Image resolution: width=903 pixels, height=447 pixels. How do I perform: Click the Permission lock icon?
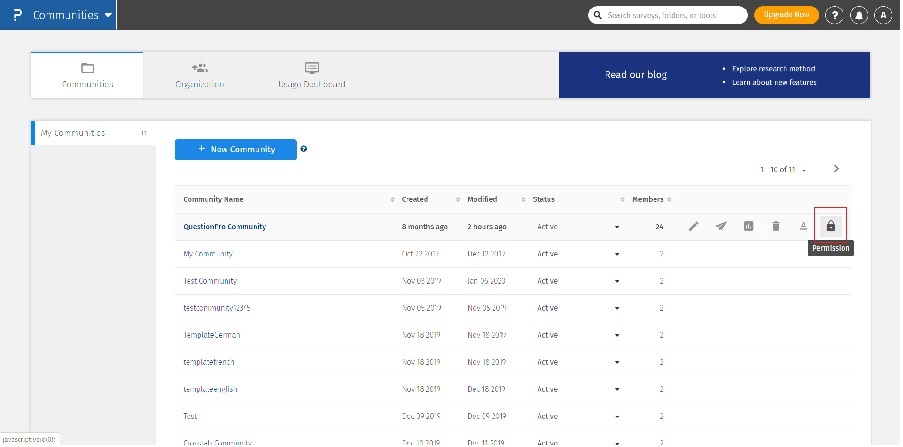pyautogui.click(x=830, y=226)
